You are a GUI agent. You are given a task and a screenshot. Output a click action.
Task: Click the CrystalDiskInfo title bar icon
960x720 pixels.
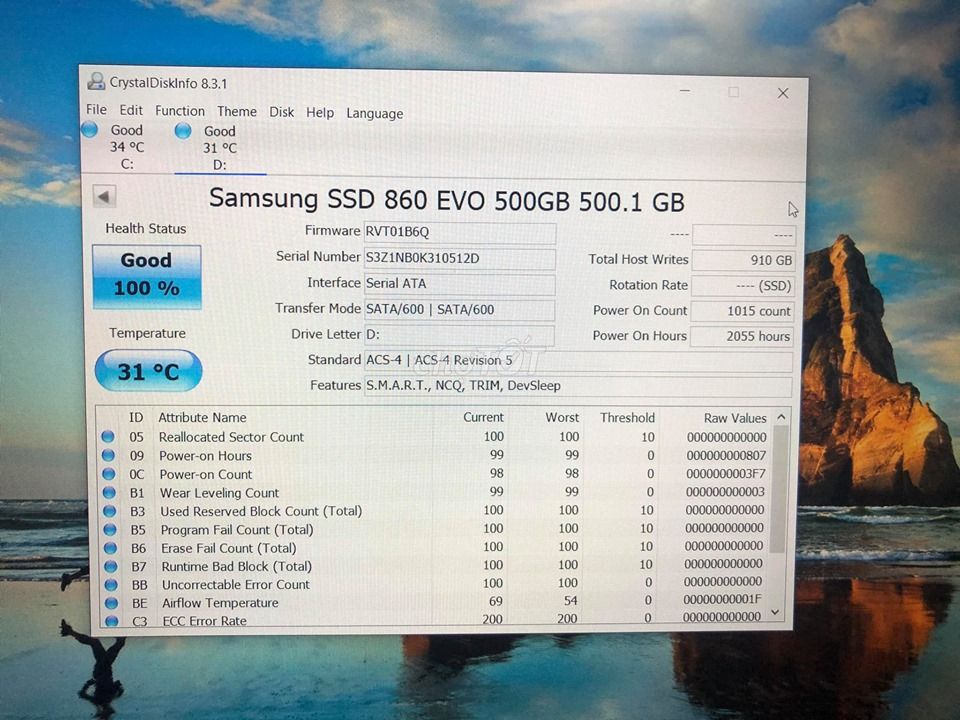pyautogui.click(x=96, y=81)
